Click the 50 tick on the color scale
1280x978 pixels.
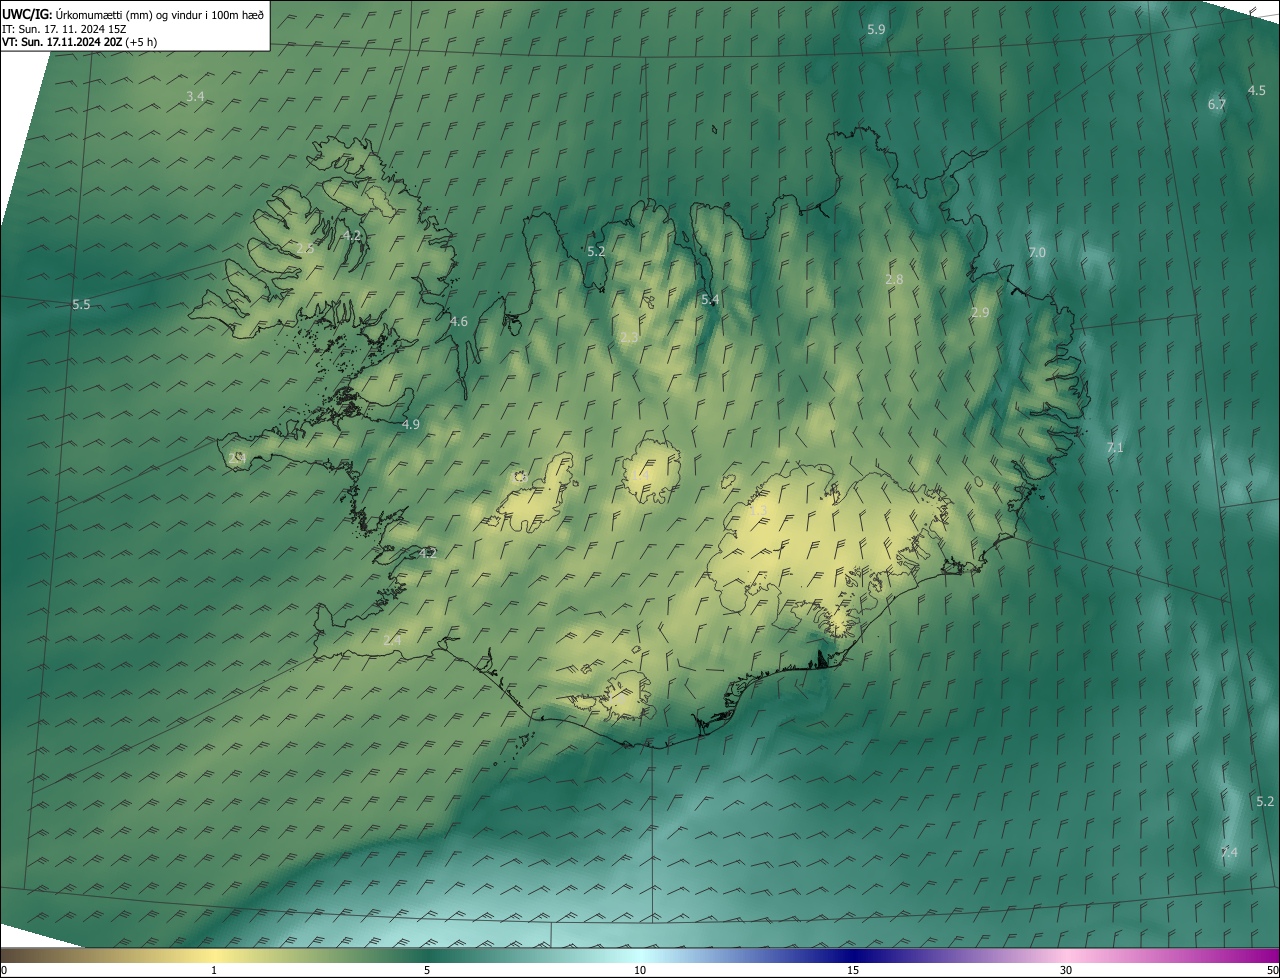tap(1272, 970)
